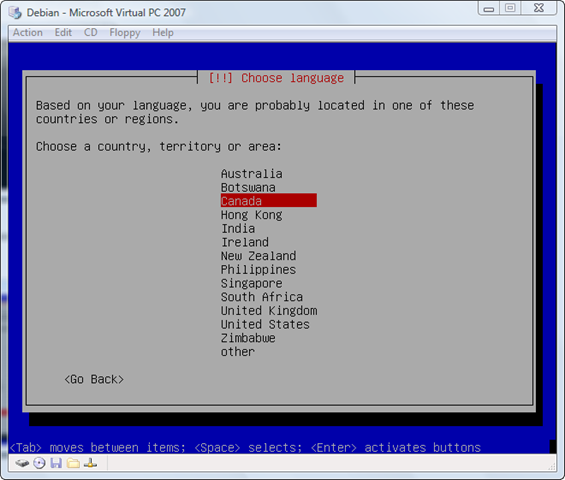
Task: Choose United Kingdom in the list
Action: (x=269, y=311)
